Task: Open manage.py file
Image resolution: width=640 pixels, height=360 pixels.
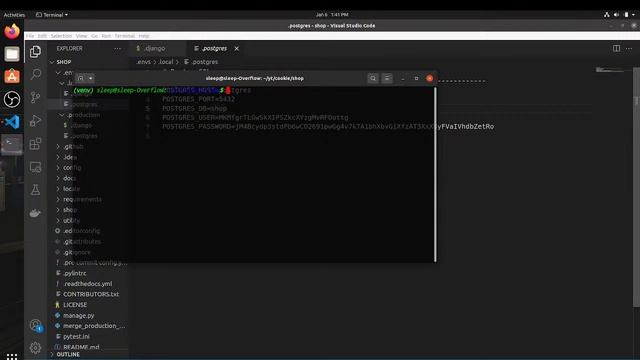Action: pyautogui.click(x=89, y=316)
